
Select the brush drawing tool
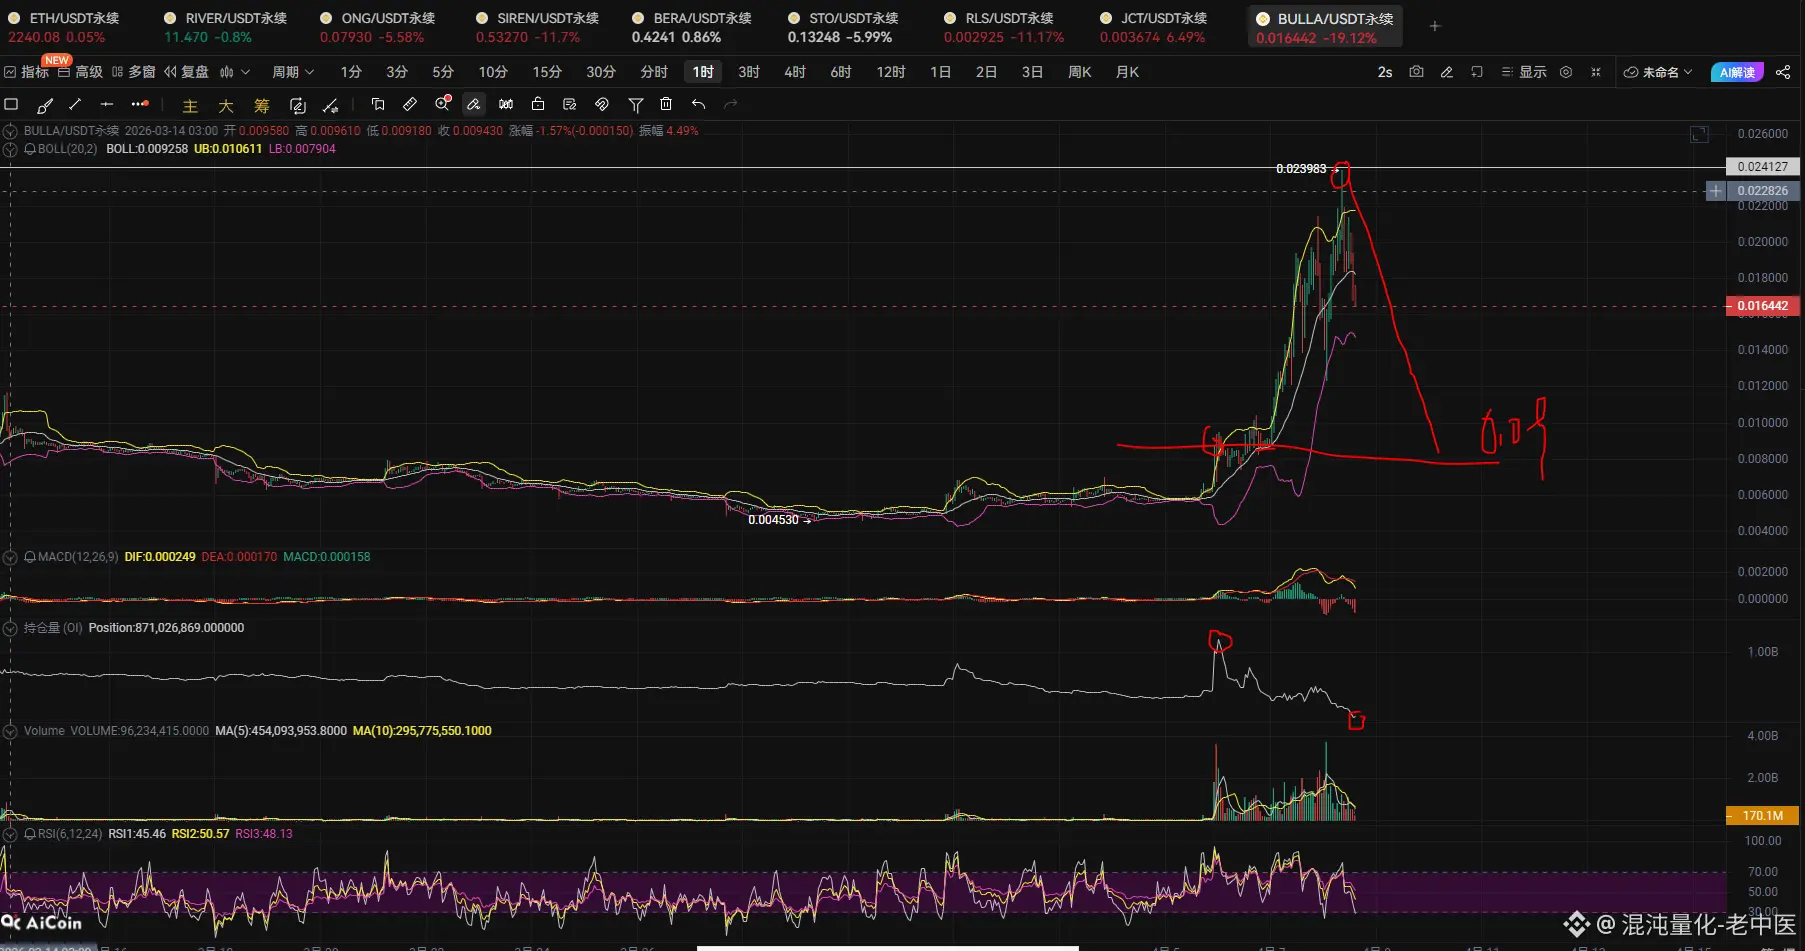pyautogui.click(x=45, y=105)
